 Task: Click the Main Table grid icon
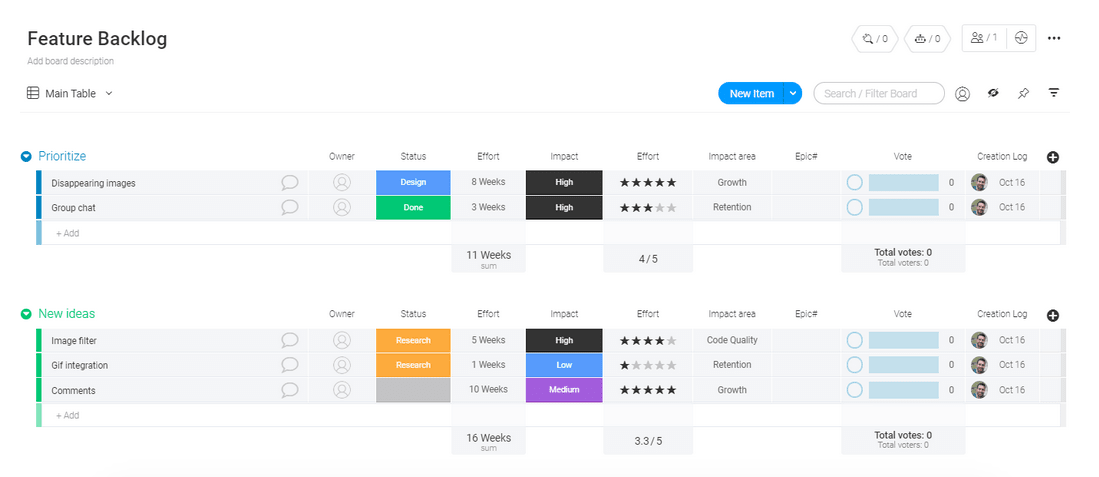coord(33,92)
